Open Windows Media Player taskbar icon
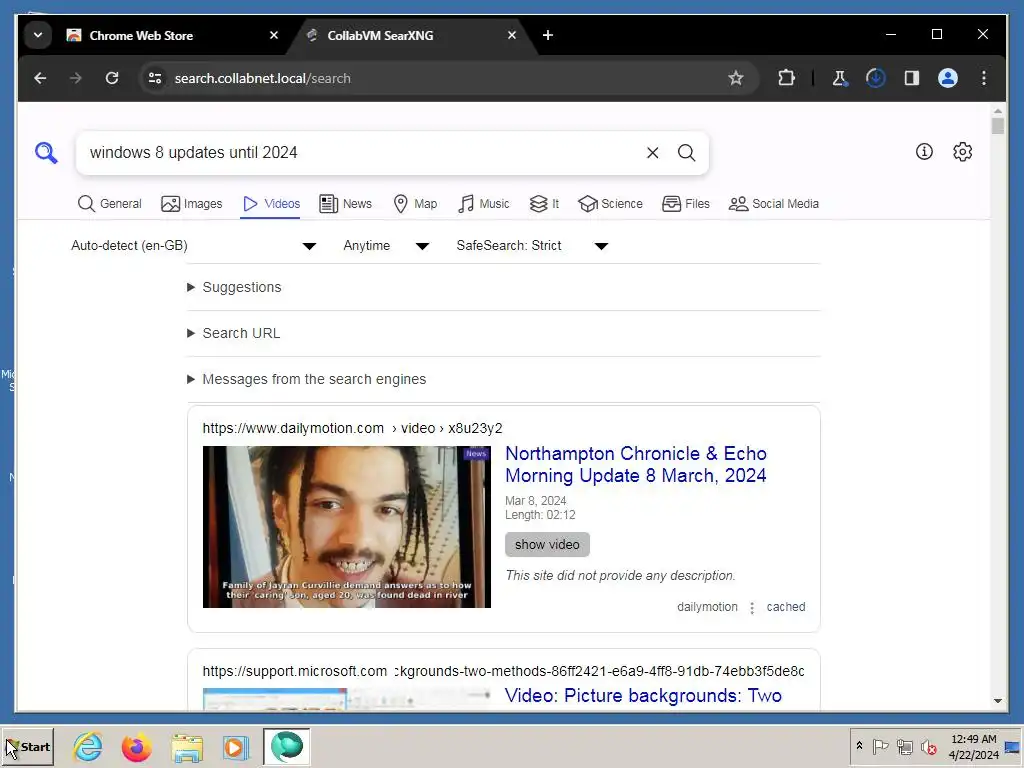1024x768 pixels. click(x=236, y=747)
